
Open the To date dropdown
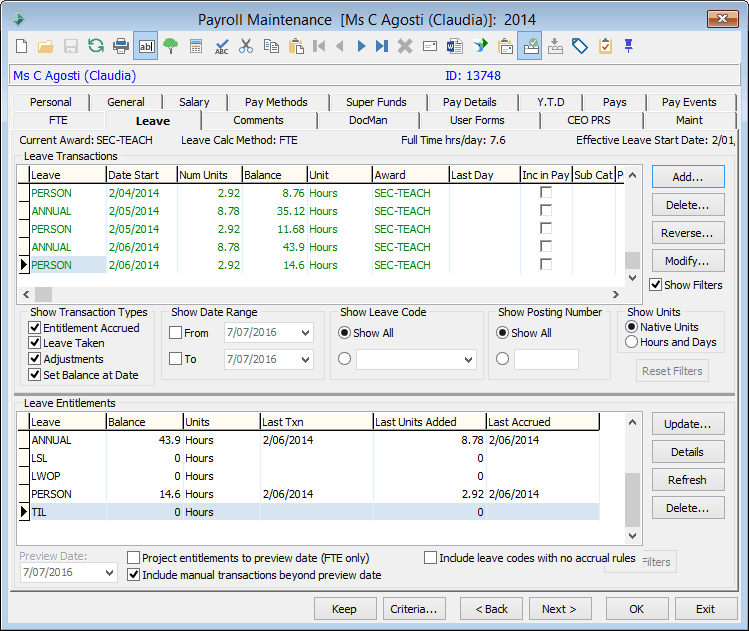pos(306,360)
